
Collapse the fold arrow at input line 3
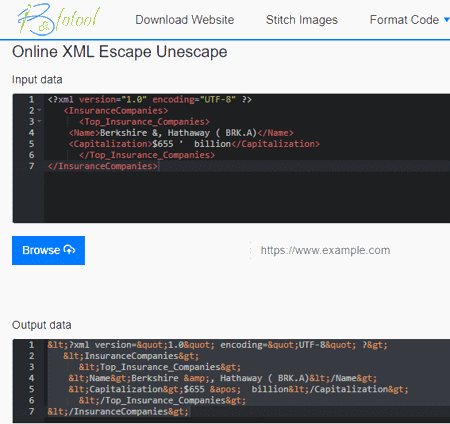pos(39,121)
